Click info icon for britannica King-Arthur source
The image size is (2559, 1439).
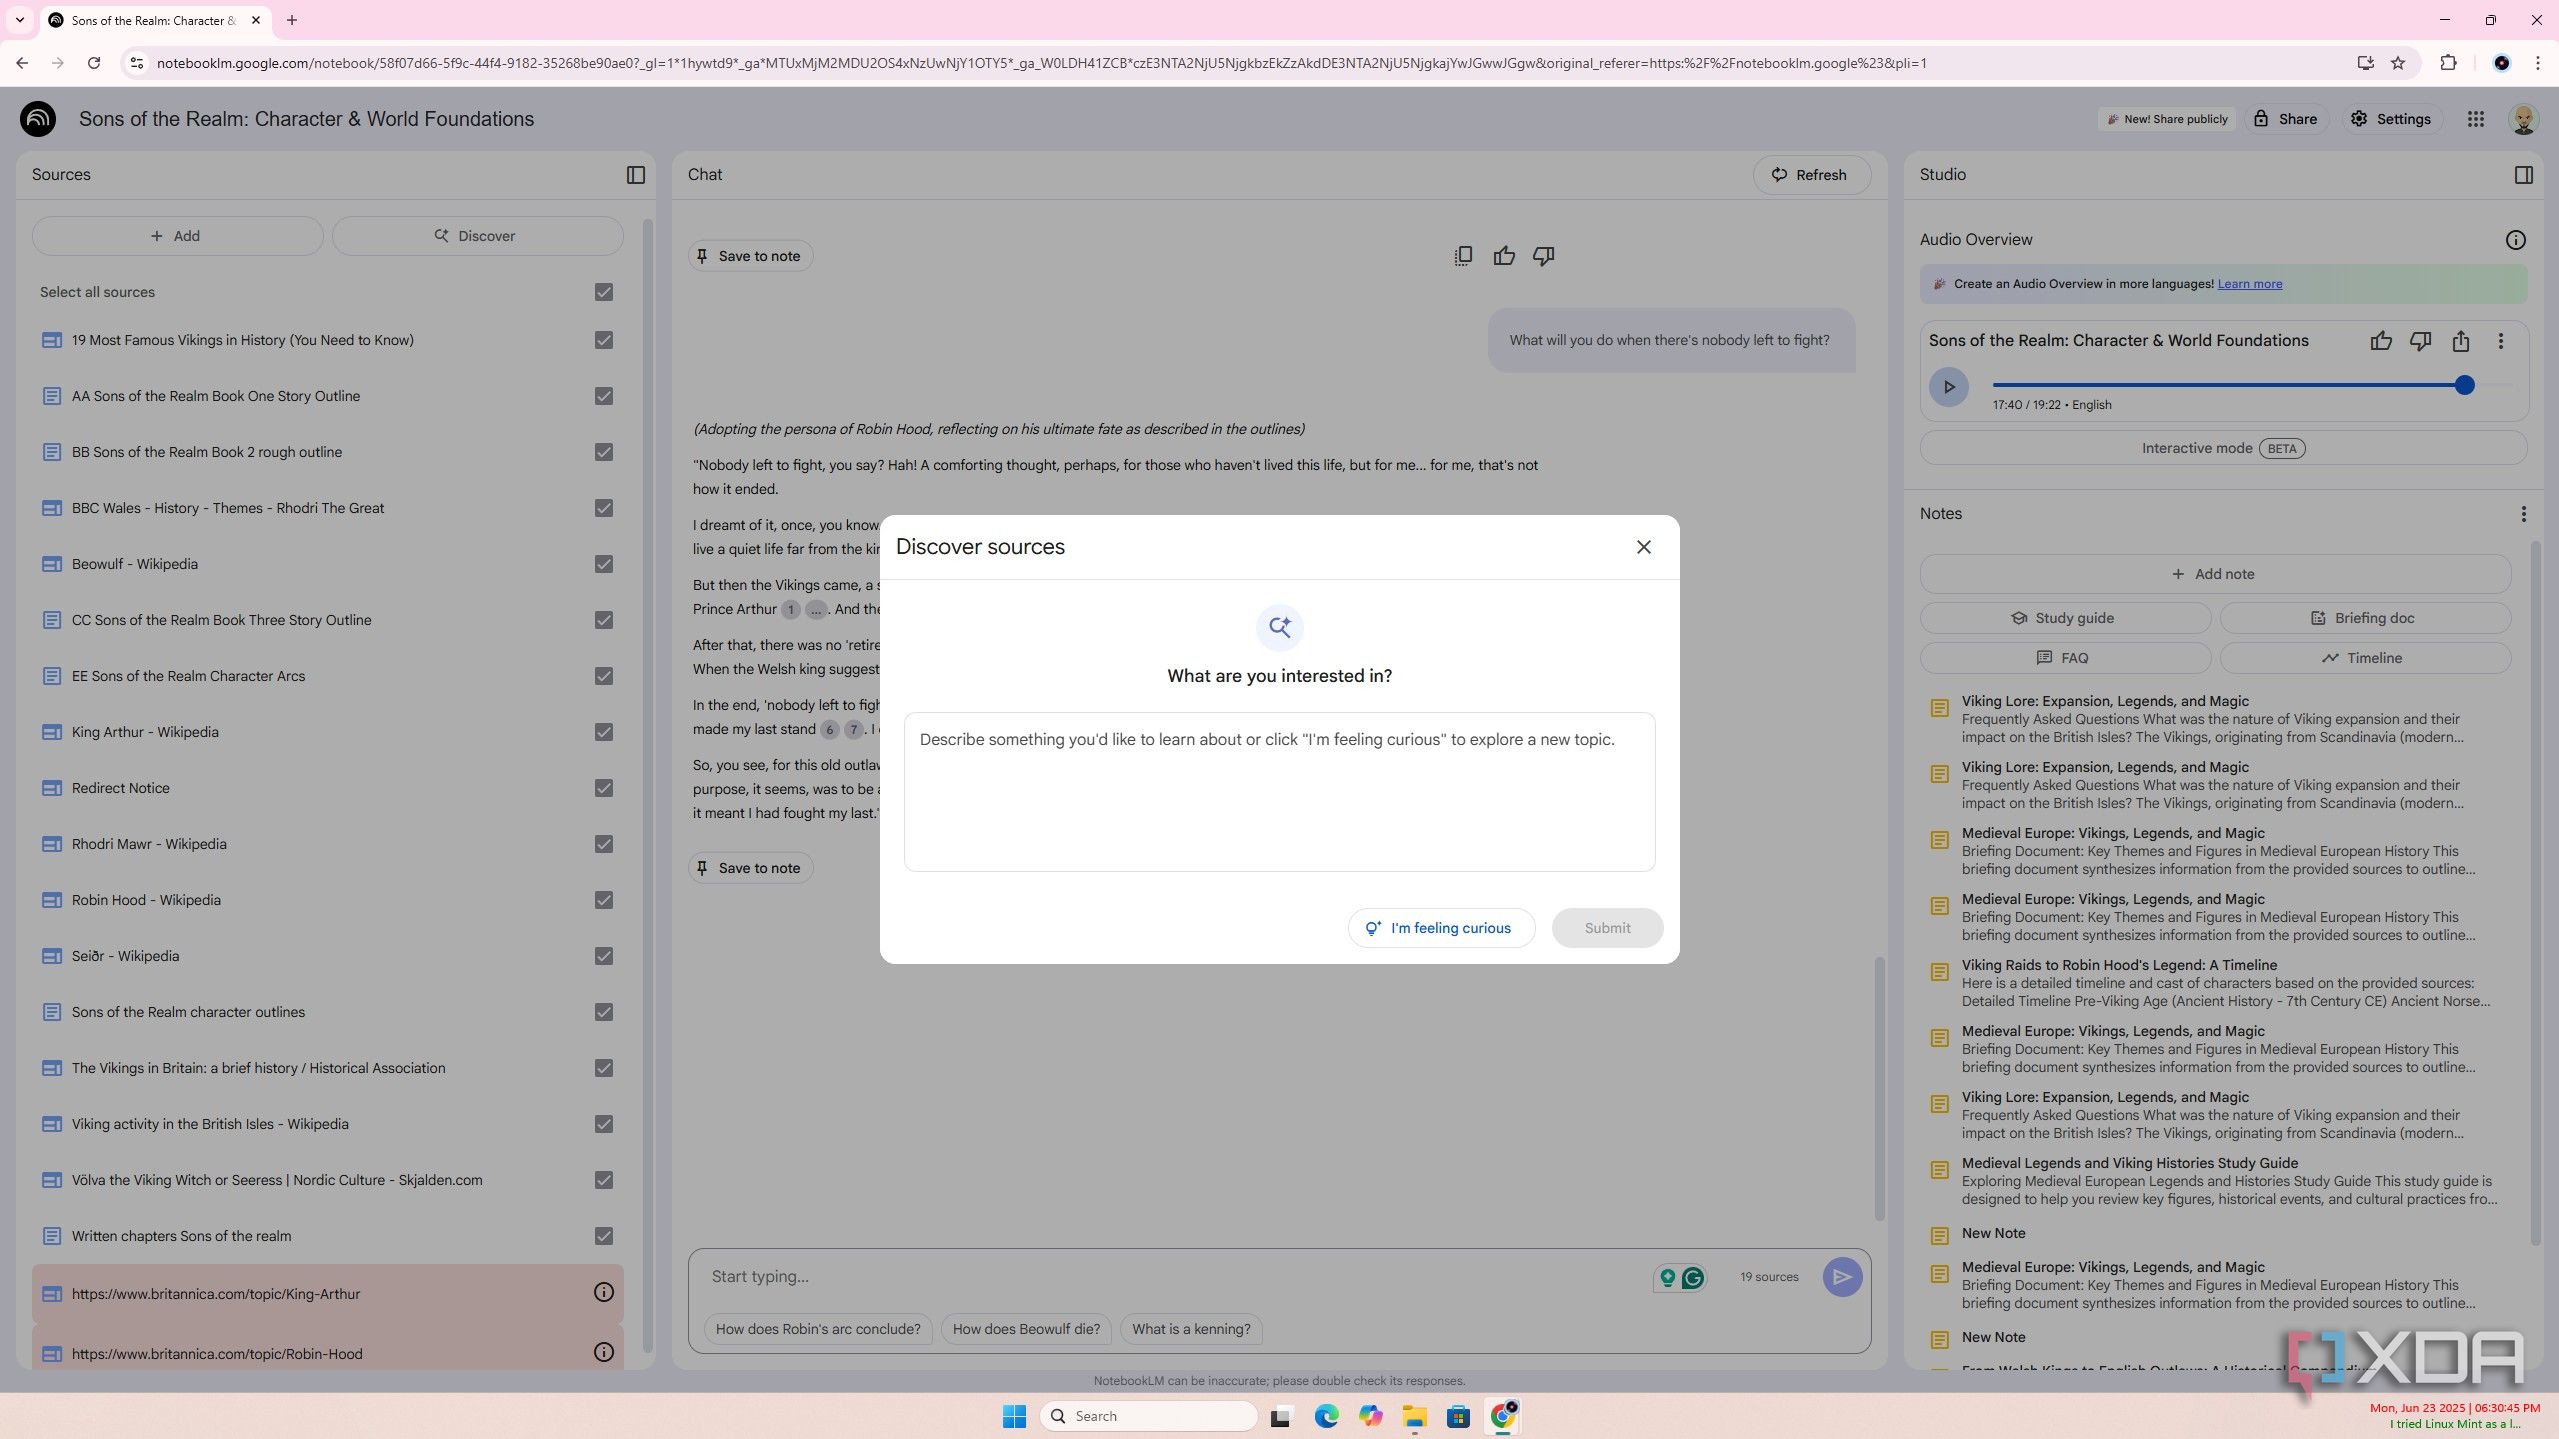click(603, 1292)
